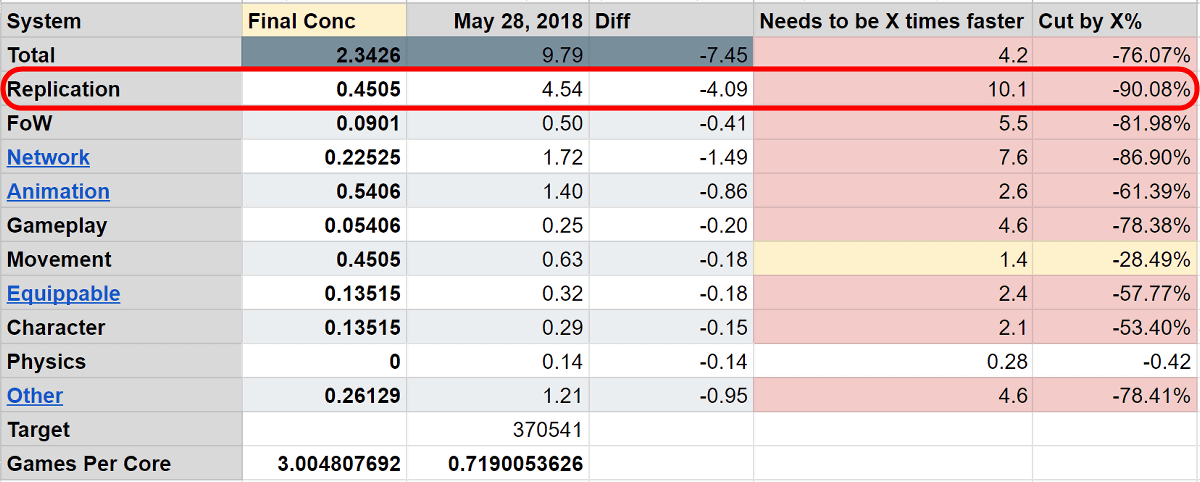This screenshot has height=482, width=1200.
Task: Click the Needs to be X times faster header
Action: [892, 21]
